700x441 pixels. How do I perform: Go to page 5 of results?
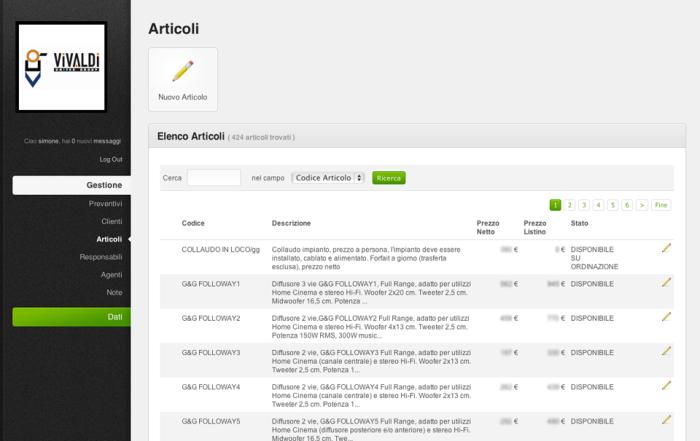click(x=612, y=205)
